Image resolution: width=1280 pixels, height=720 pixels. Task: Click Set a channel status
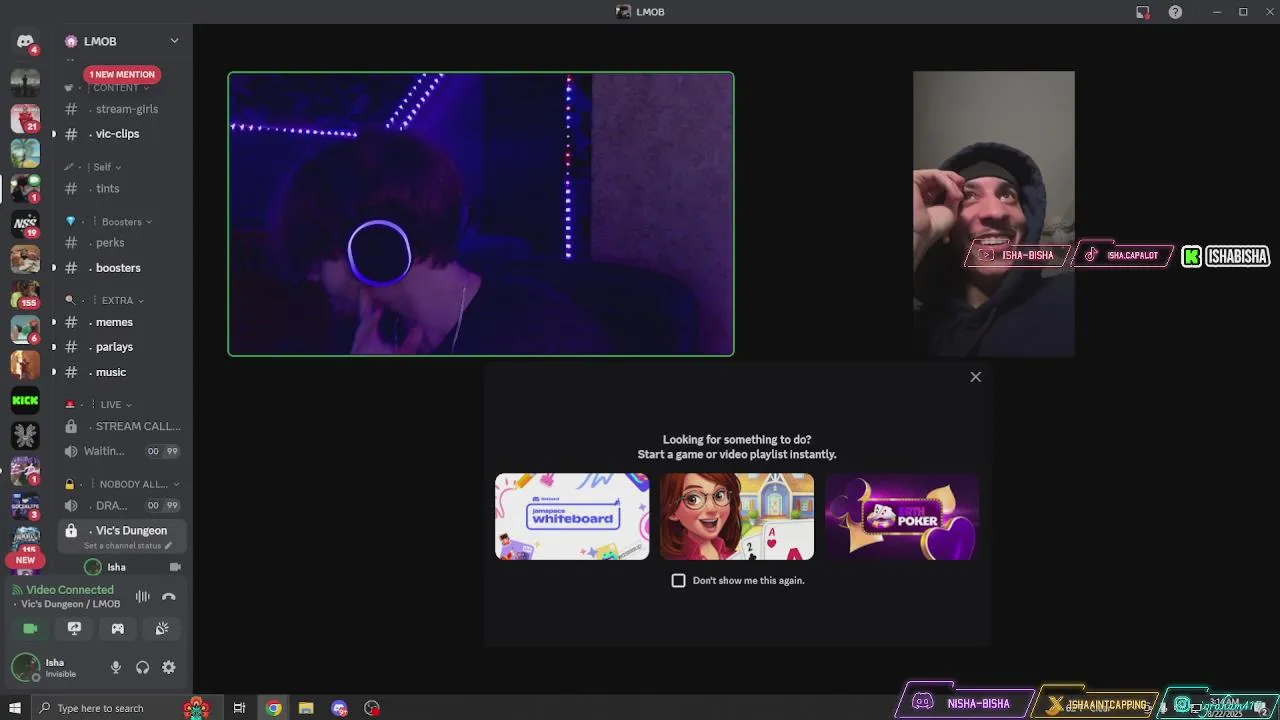click(127, 546)
